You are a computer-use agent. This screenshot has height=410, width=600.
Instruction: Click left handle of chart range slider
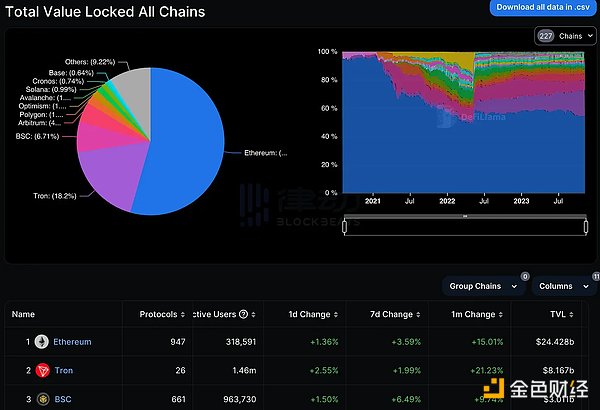click(x=344, y=224)
